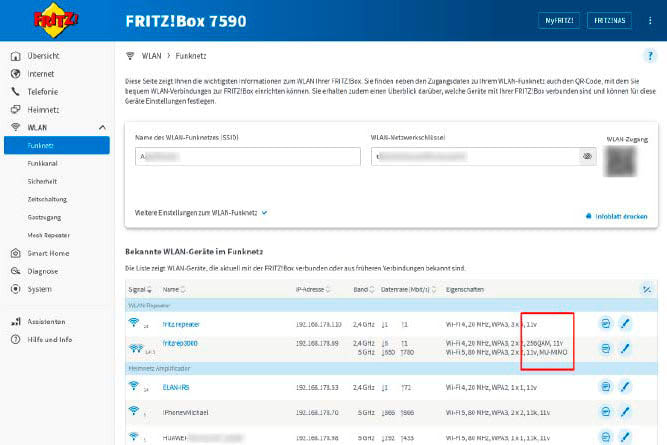Click the Heimnetz devices icon
Image resolution: width=667 pixels, height=445 pixels.
15,110
